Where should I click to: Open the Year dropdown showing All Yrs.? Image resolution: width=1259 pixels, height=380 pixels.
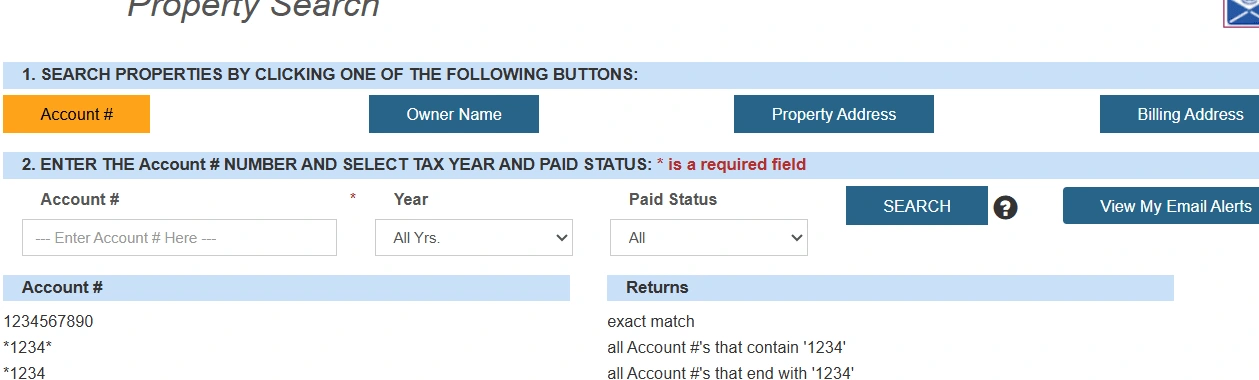pyautogui.click(x=474, y=238)
